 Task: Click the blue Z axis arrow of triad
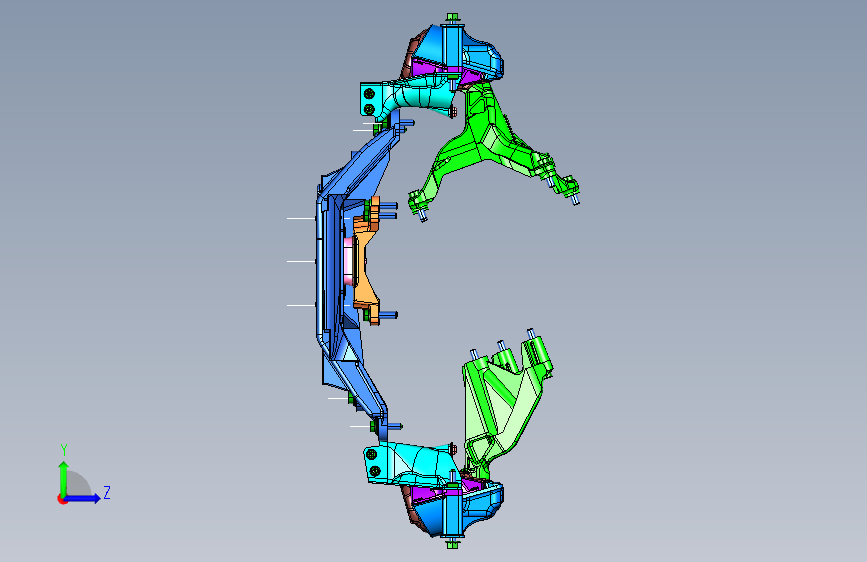coord(83,498)
